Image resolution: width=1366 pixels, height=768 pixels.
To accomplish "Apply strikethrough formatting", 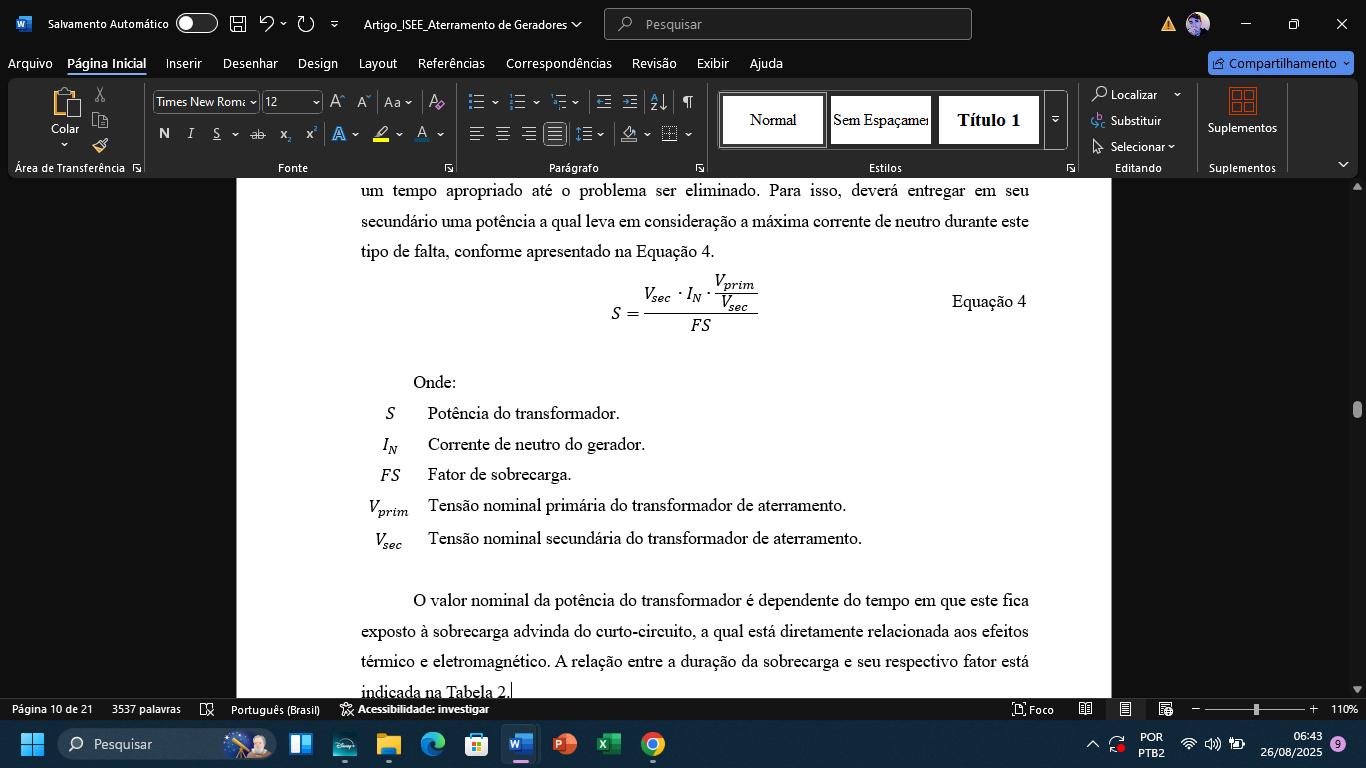I will tap(257, 134).
